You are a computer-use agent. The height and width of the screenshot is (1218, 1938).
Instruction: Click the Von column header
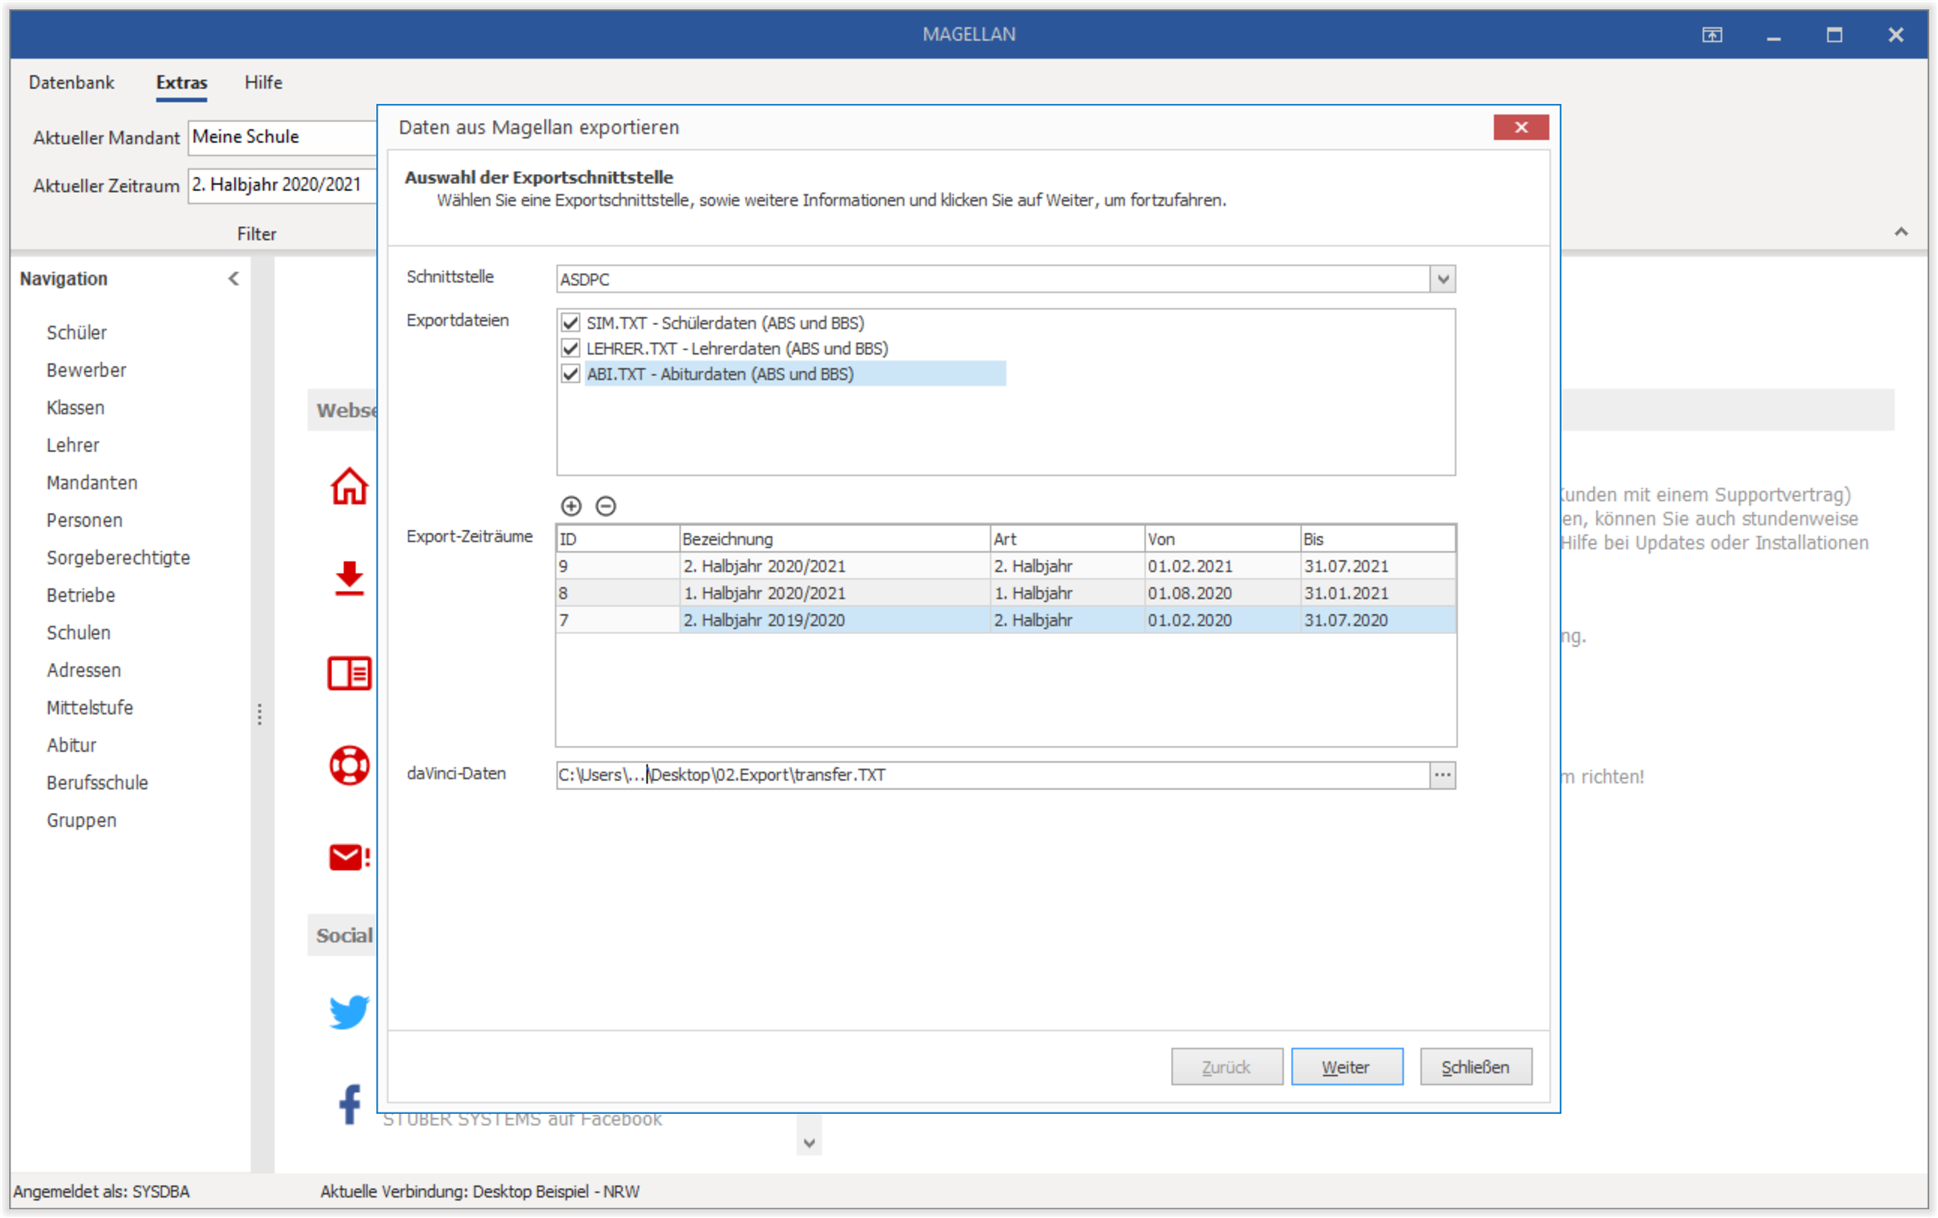pyautogui.click(x=1222, y=539)
